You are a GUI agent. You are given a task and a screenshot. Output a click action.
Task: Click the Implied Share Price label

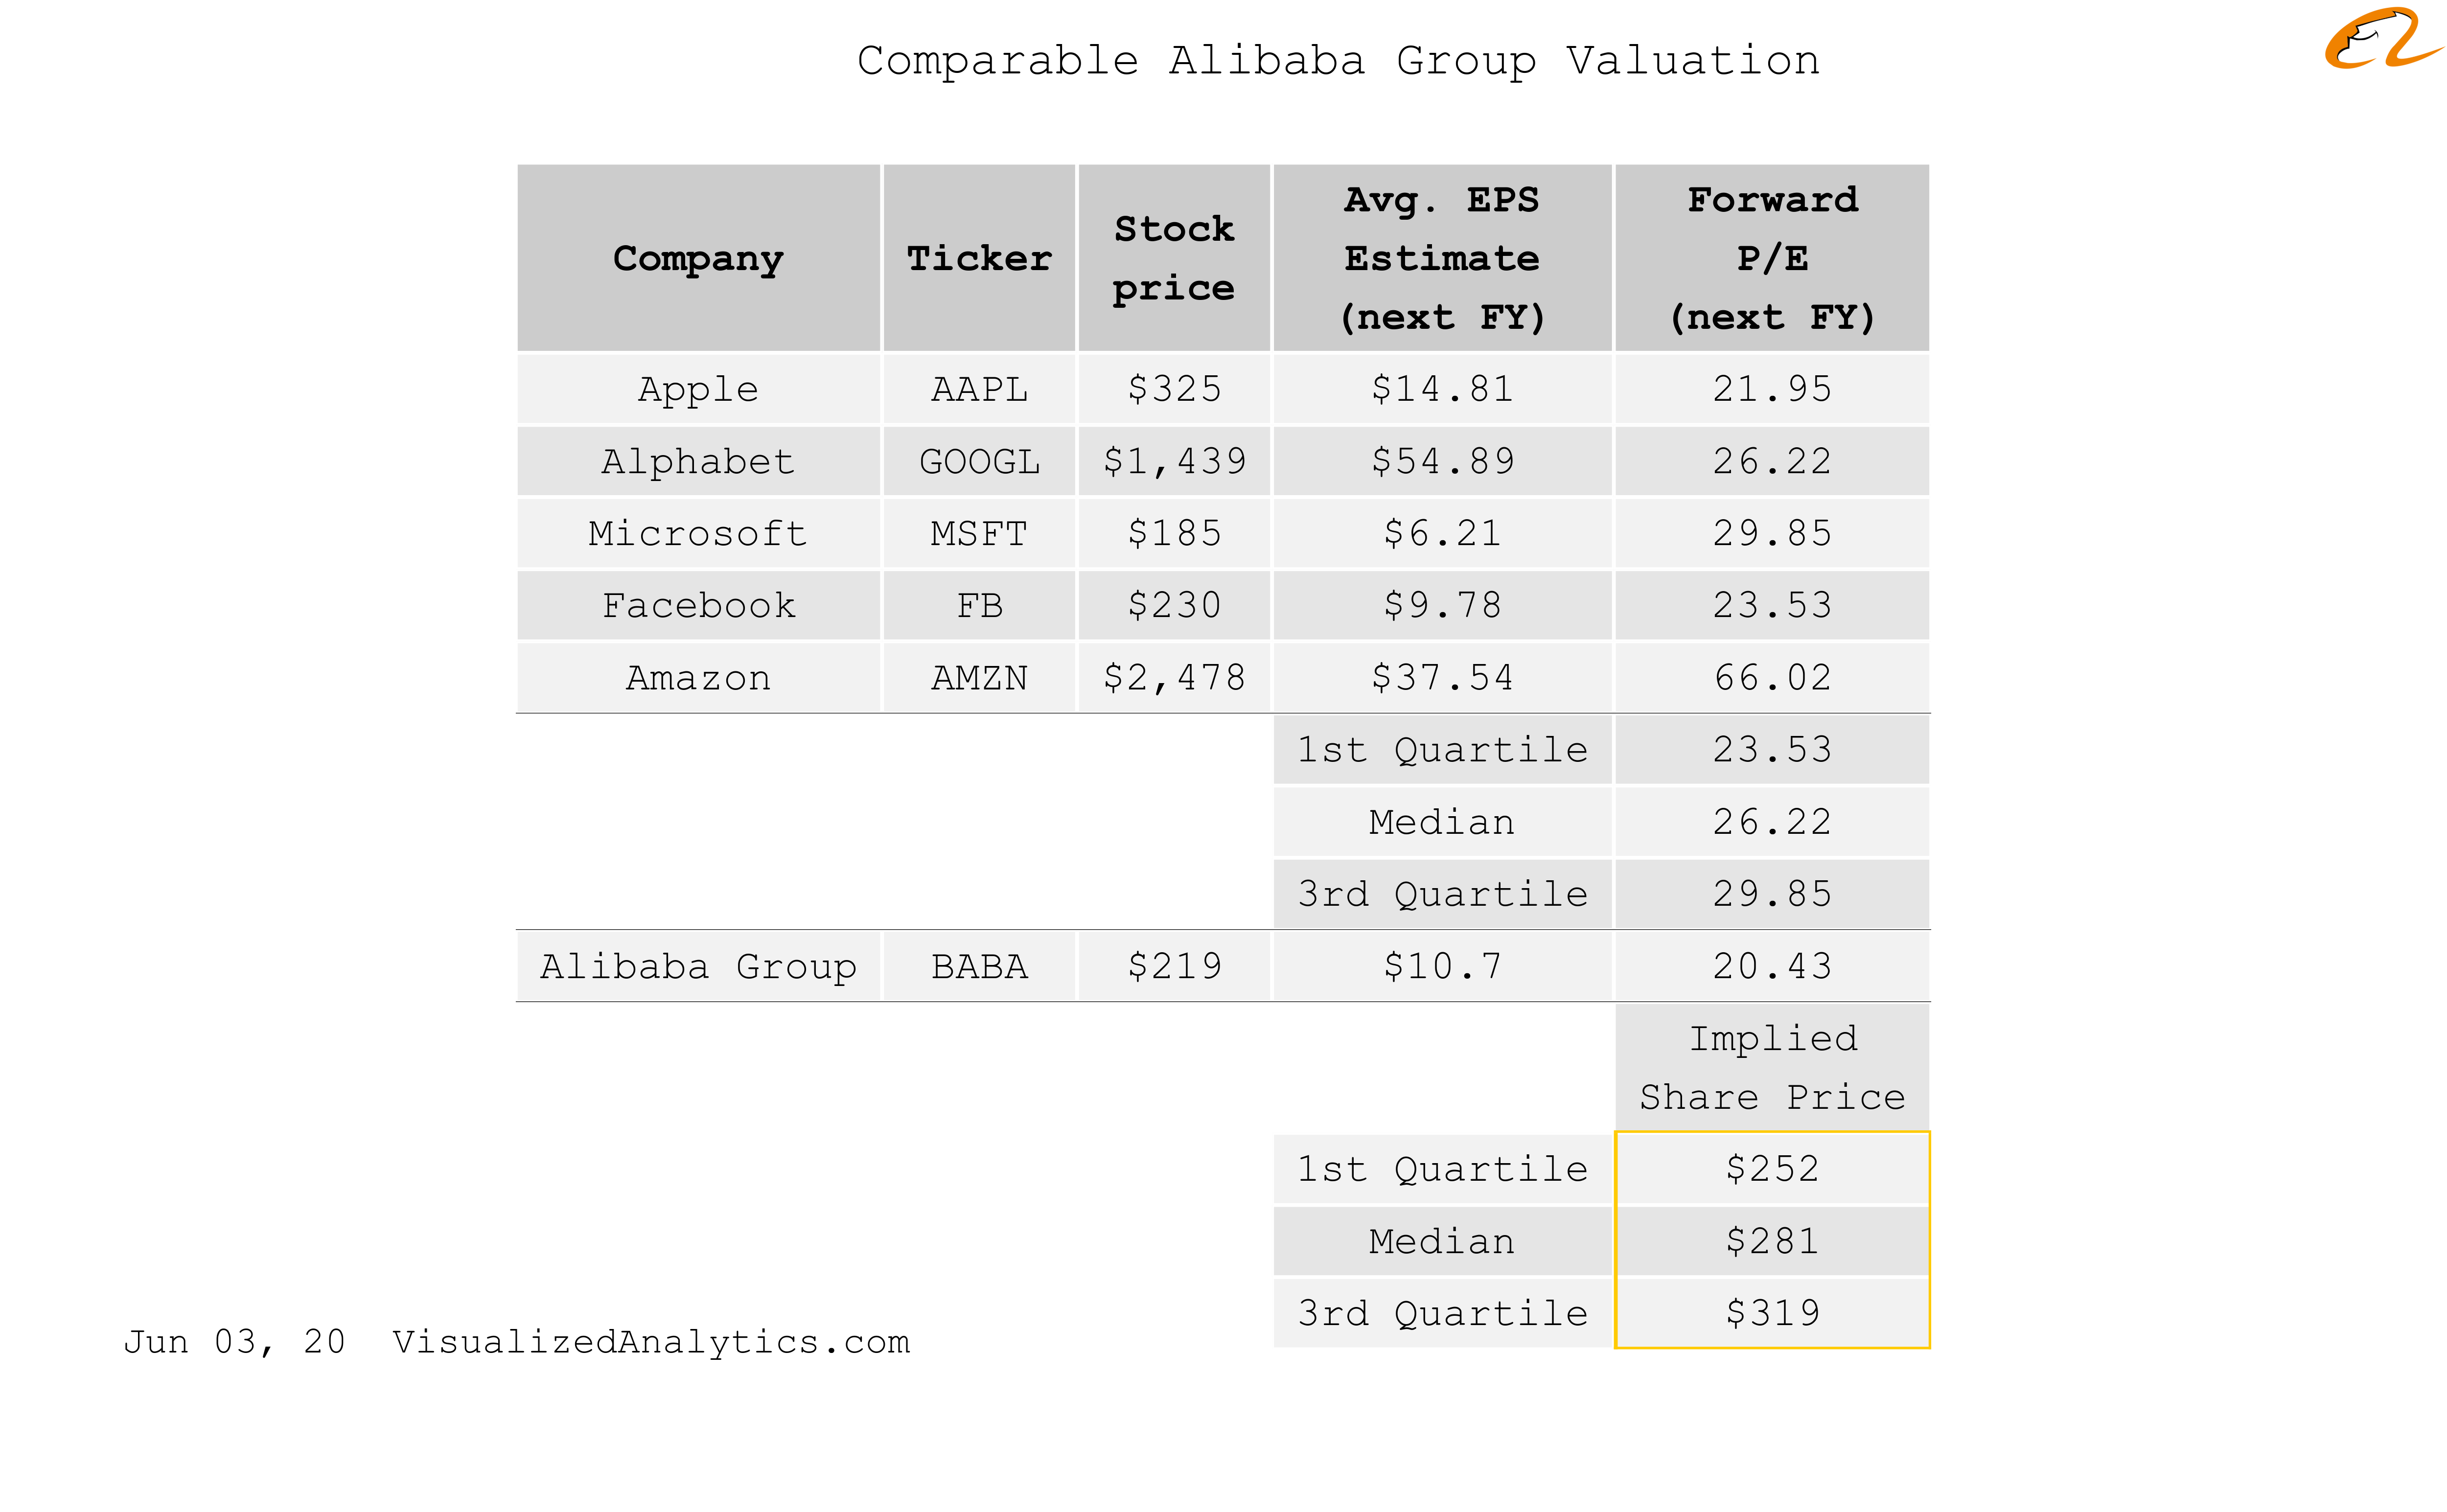pos(1772,1067)
